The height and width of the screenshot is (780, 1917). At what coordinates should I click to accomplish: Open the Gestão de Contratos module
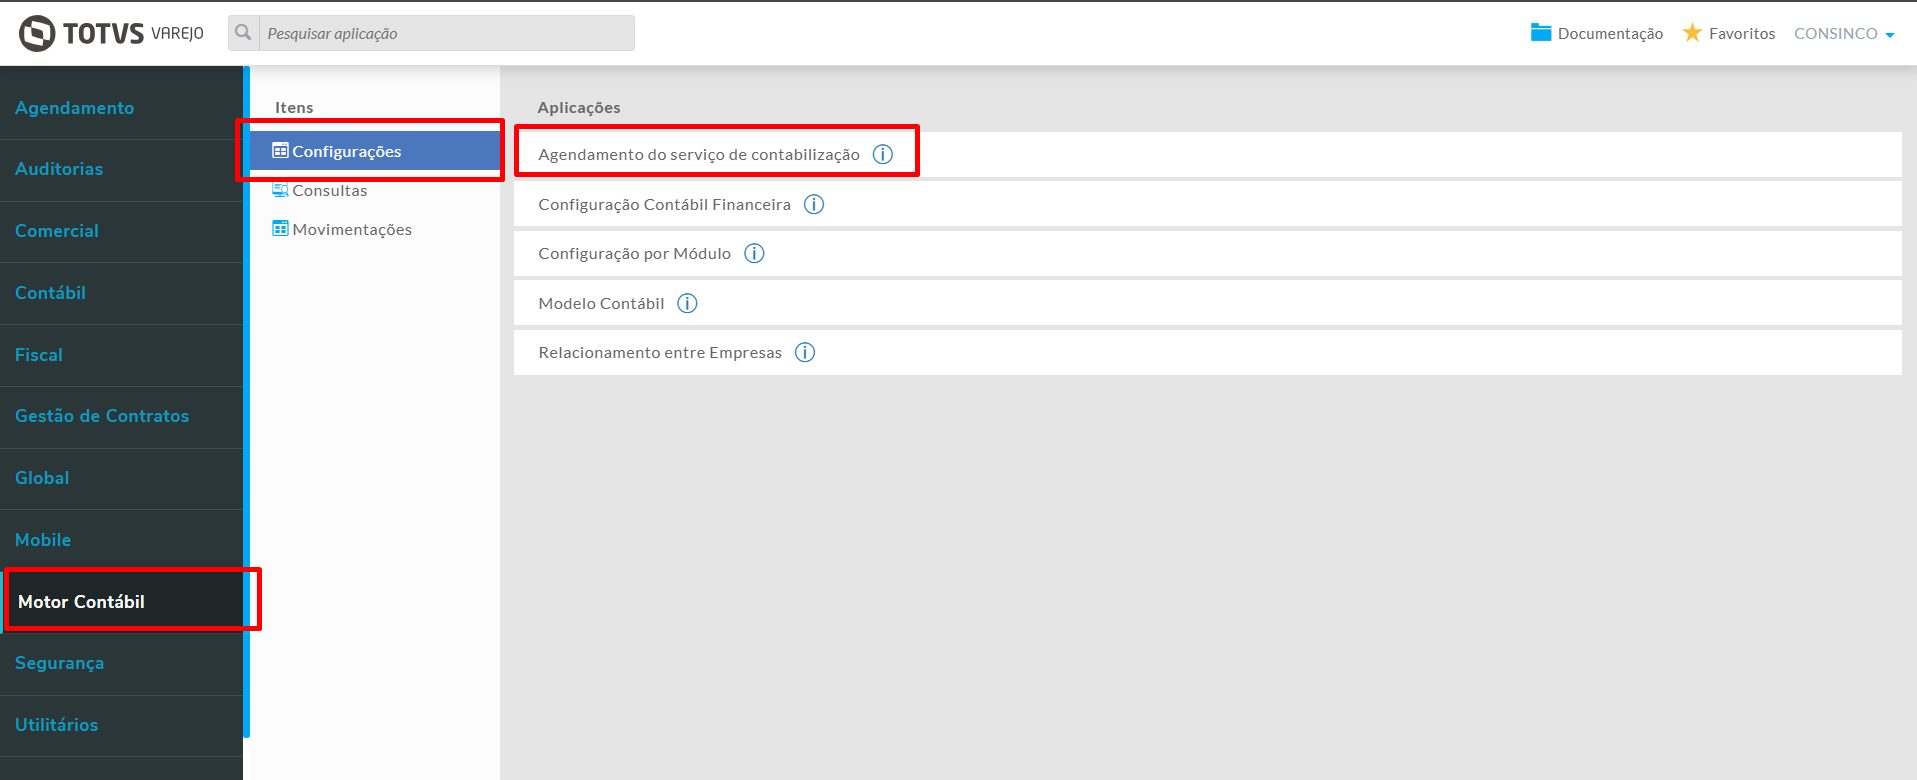pyautogui.click(x=121, y=417)
